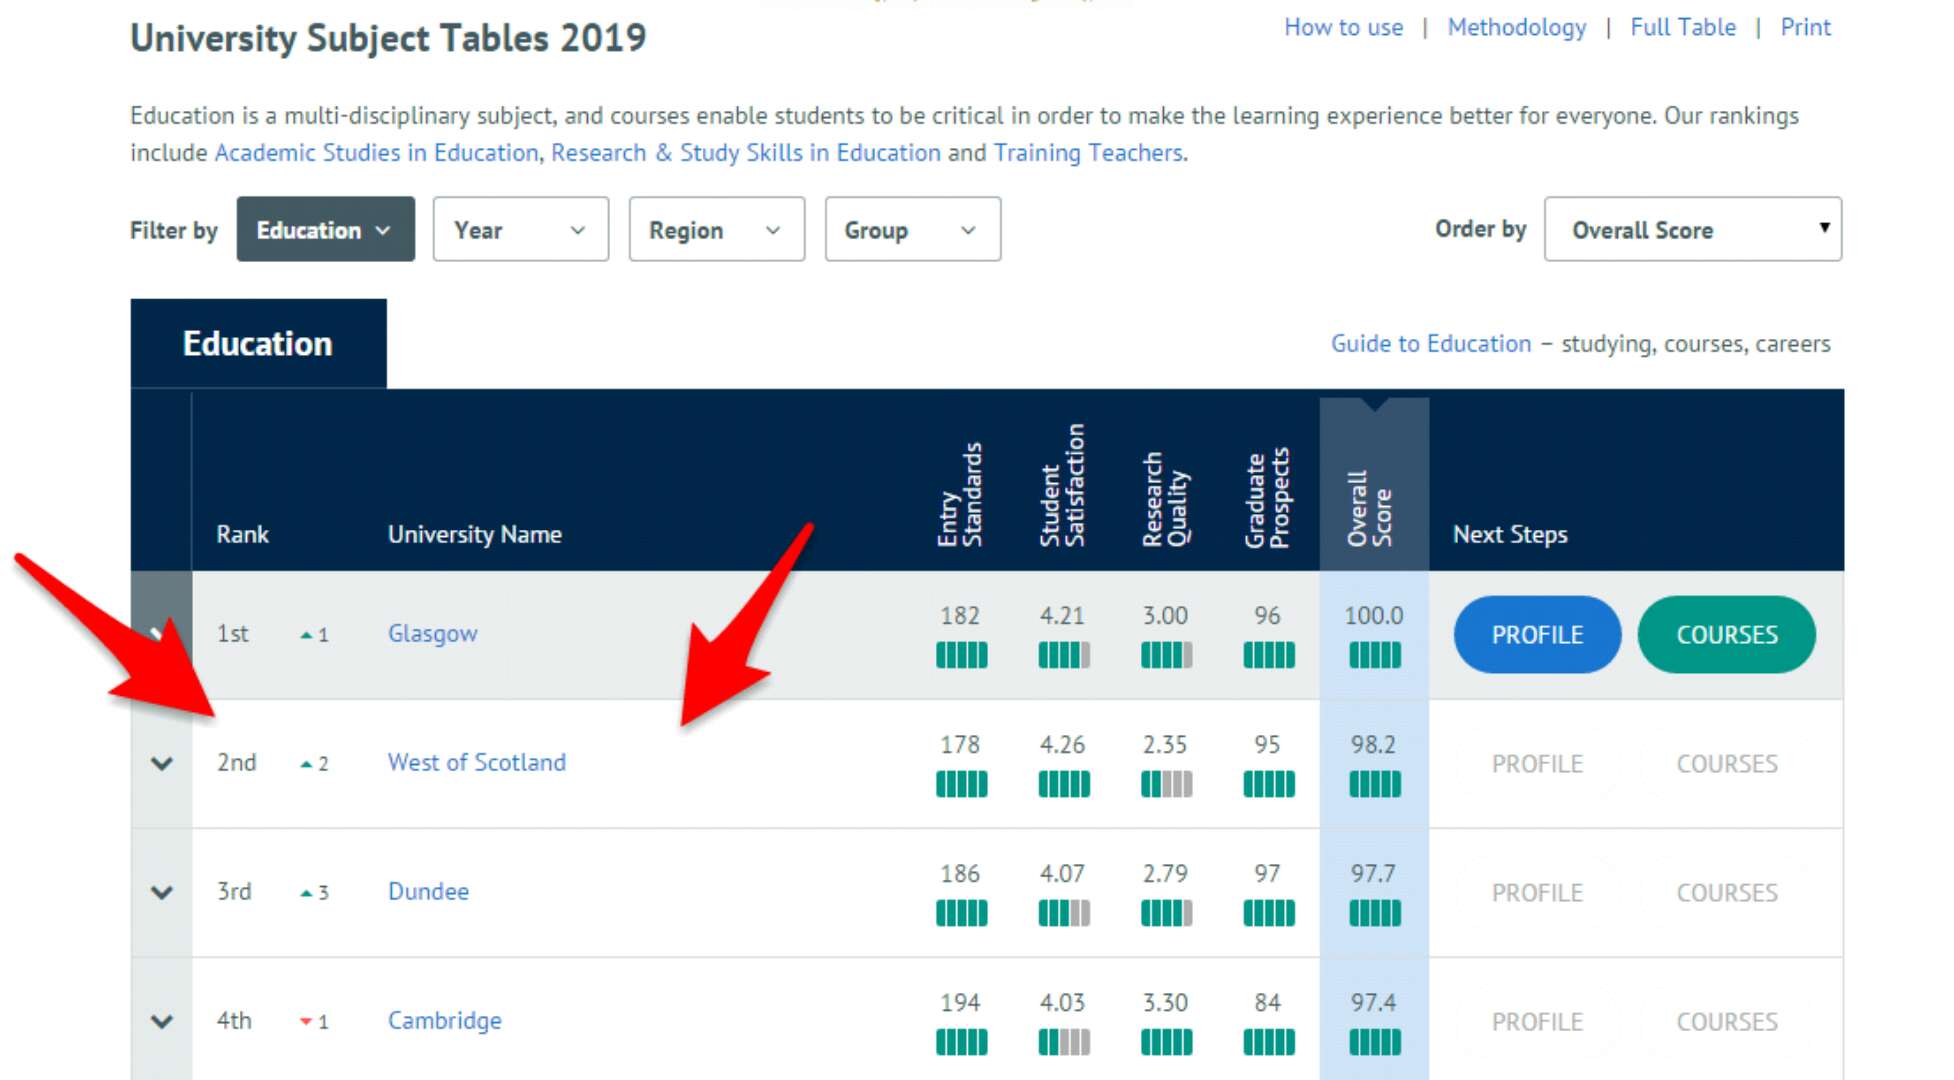Open the Methodology link

point(1516,28)
